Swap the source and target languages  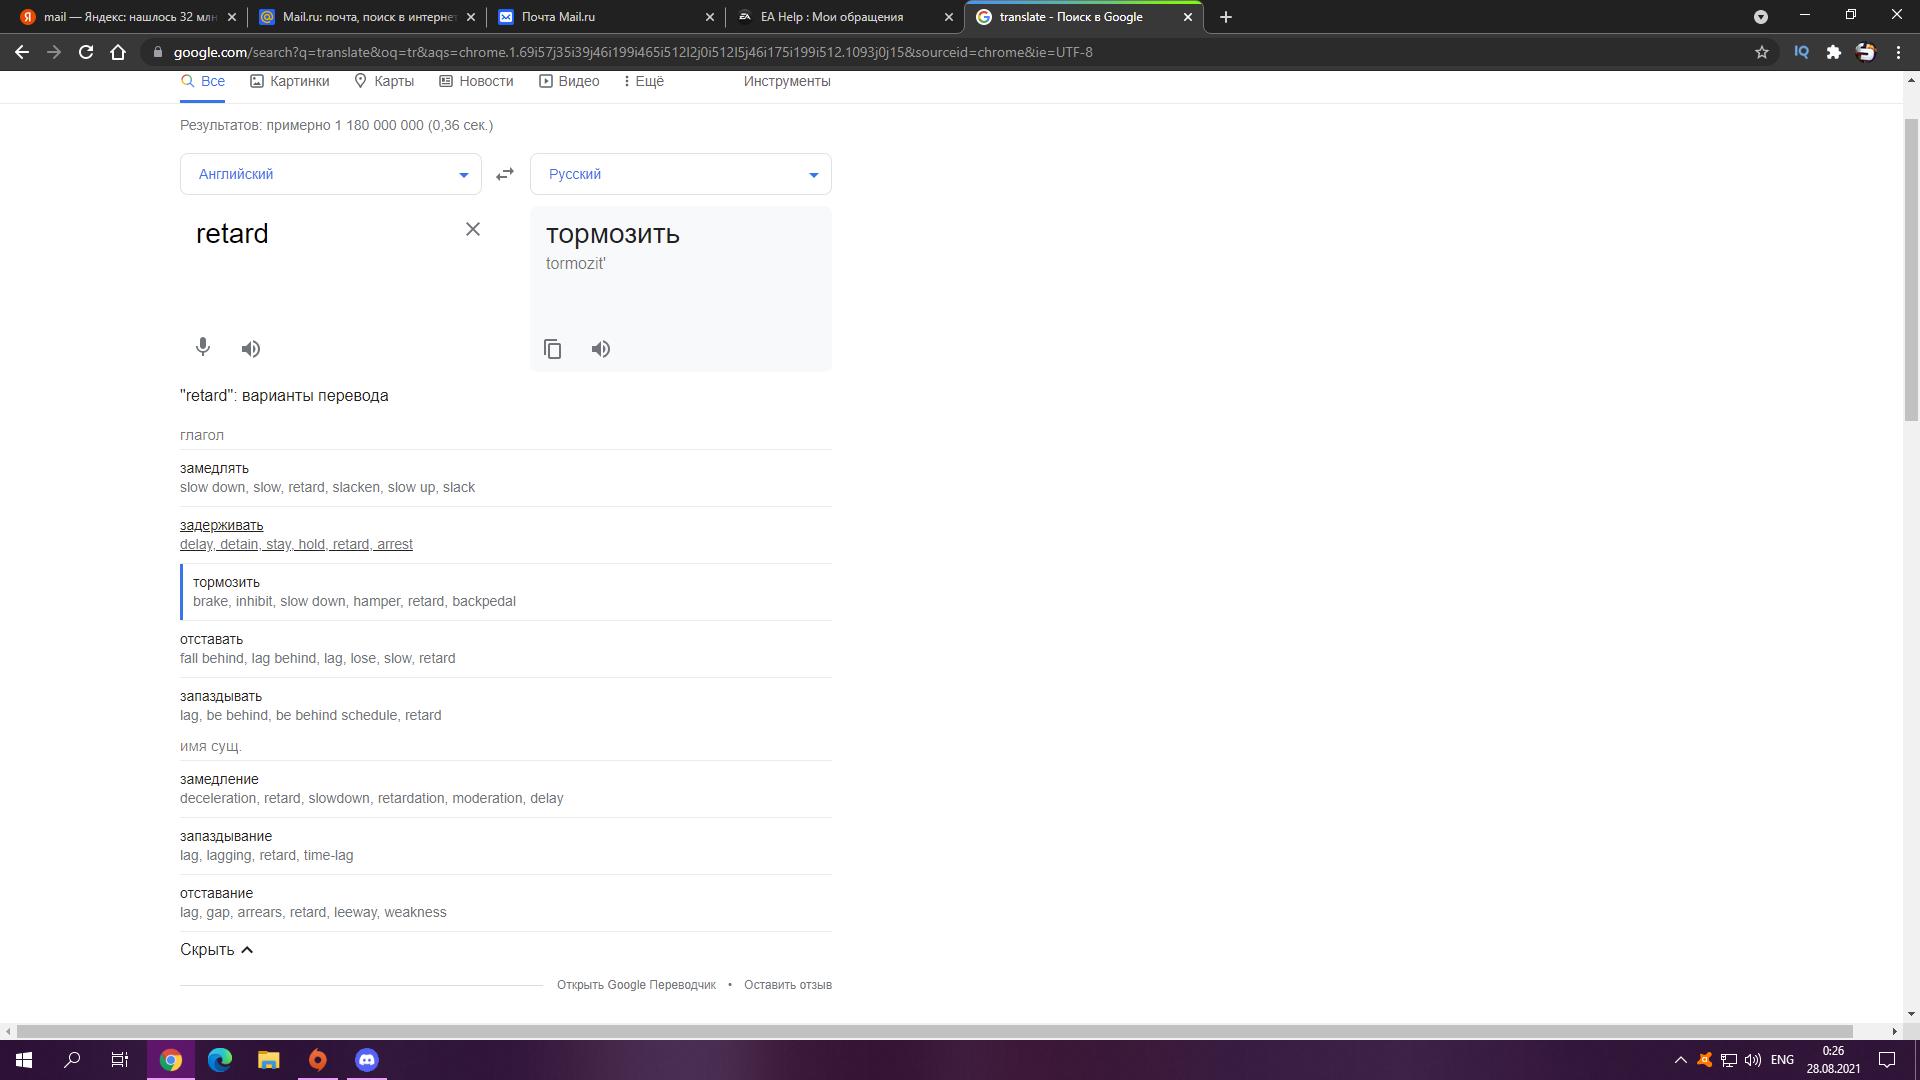(x=505, y=174)
